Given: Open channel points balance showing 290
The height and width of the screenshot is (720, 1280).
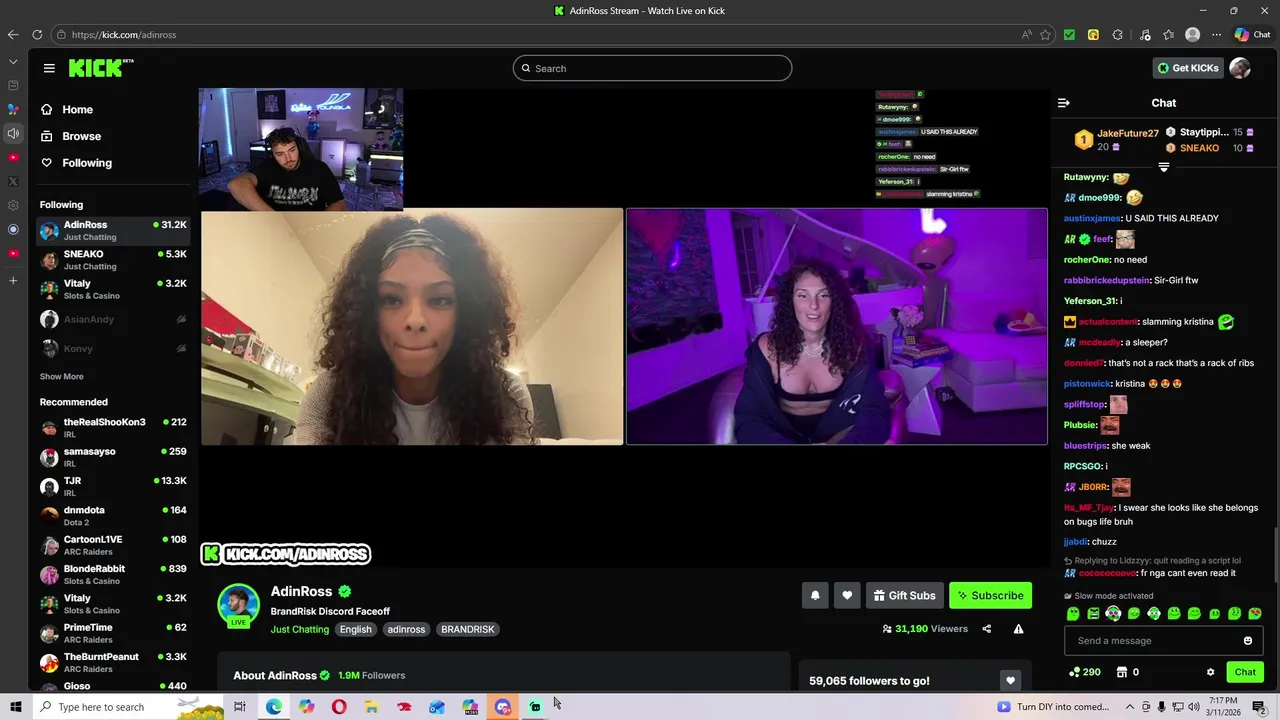Looking at the screenshot, I should pos(1085,672).
